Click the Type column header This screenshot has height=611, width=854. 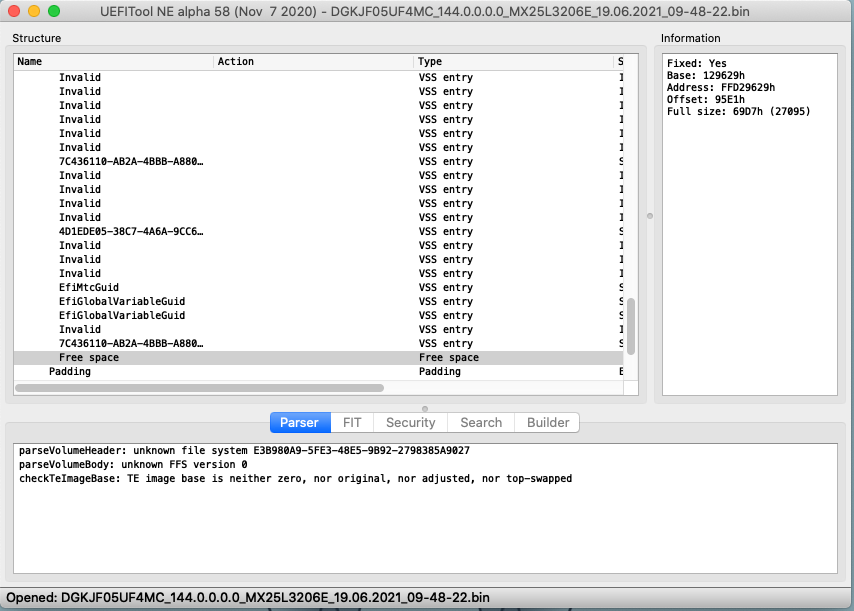(x=513, y=62)
